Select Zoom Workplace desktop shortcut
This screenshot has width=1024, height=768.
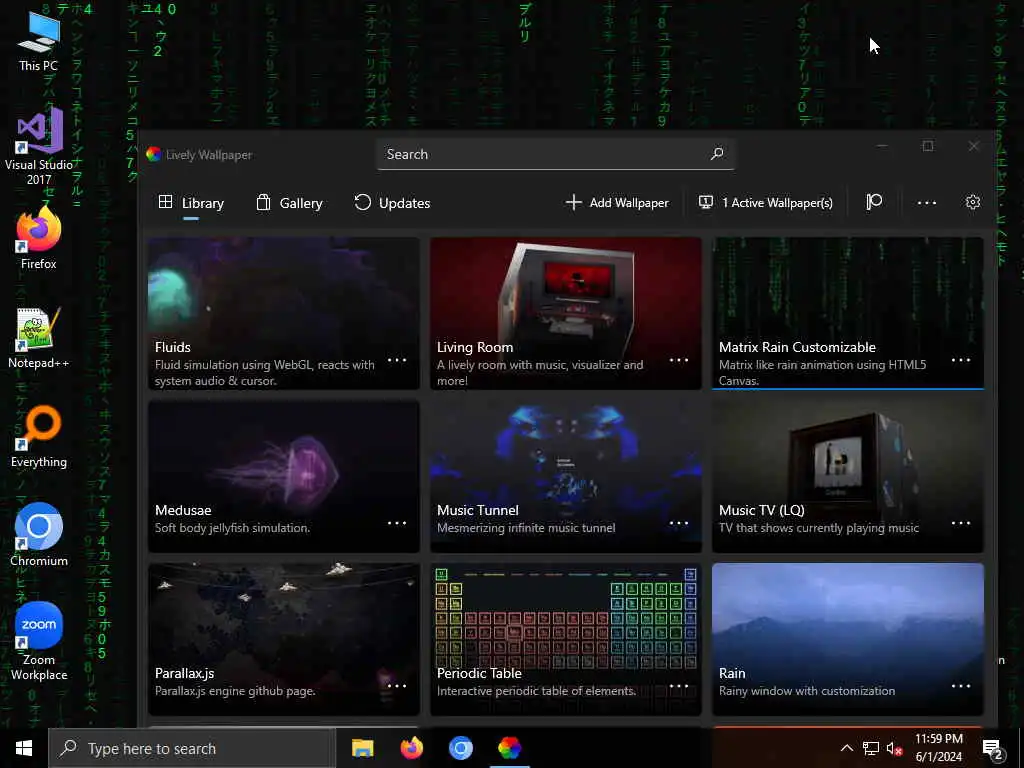tap(39, 642)
